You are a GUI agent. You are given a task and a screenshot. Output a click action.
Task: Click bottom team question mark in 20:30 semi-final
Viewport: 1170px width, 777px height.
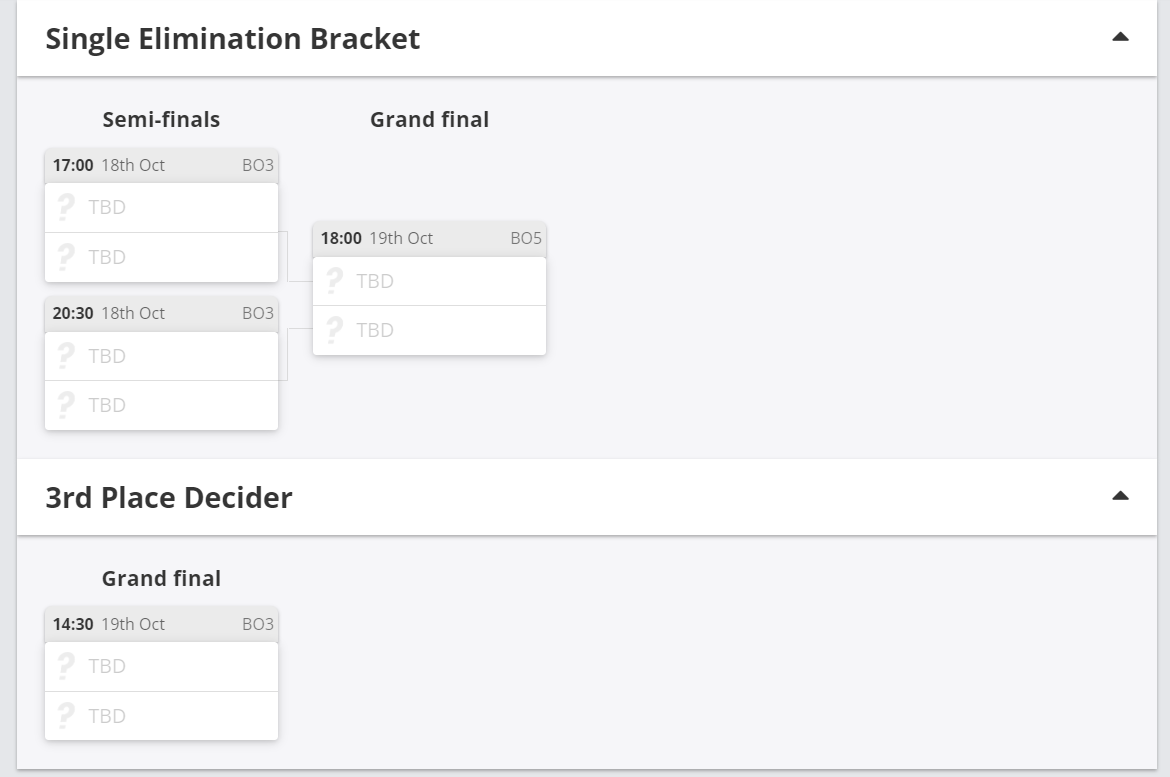66,405
